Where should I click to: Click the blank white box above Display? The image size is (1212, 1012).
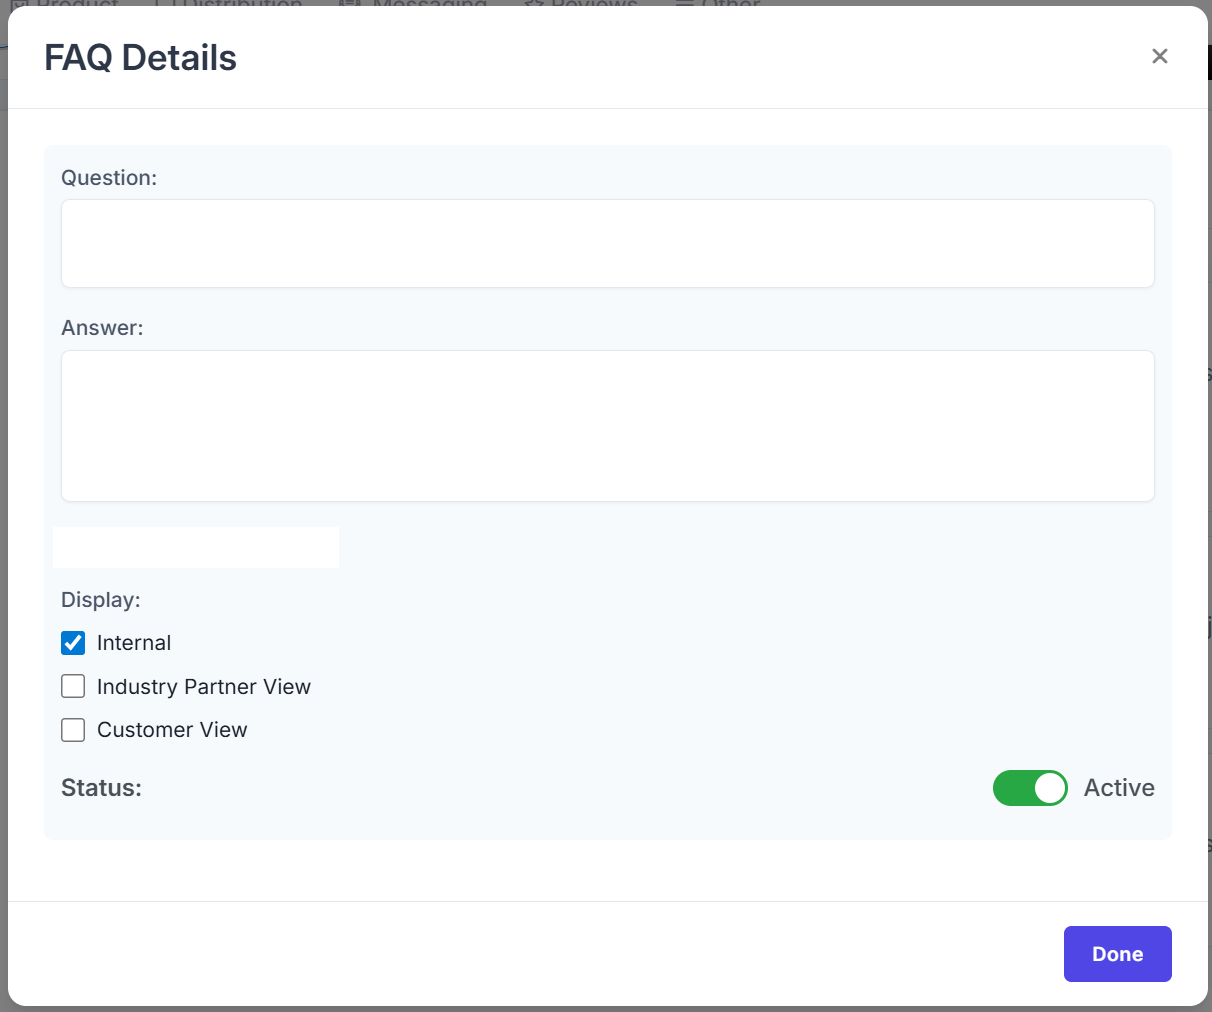click(x=196, y=548)
